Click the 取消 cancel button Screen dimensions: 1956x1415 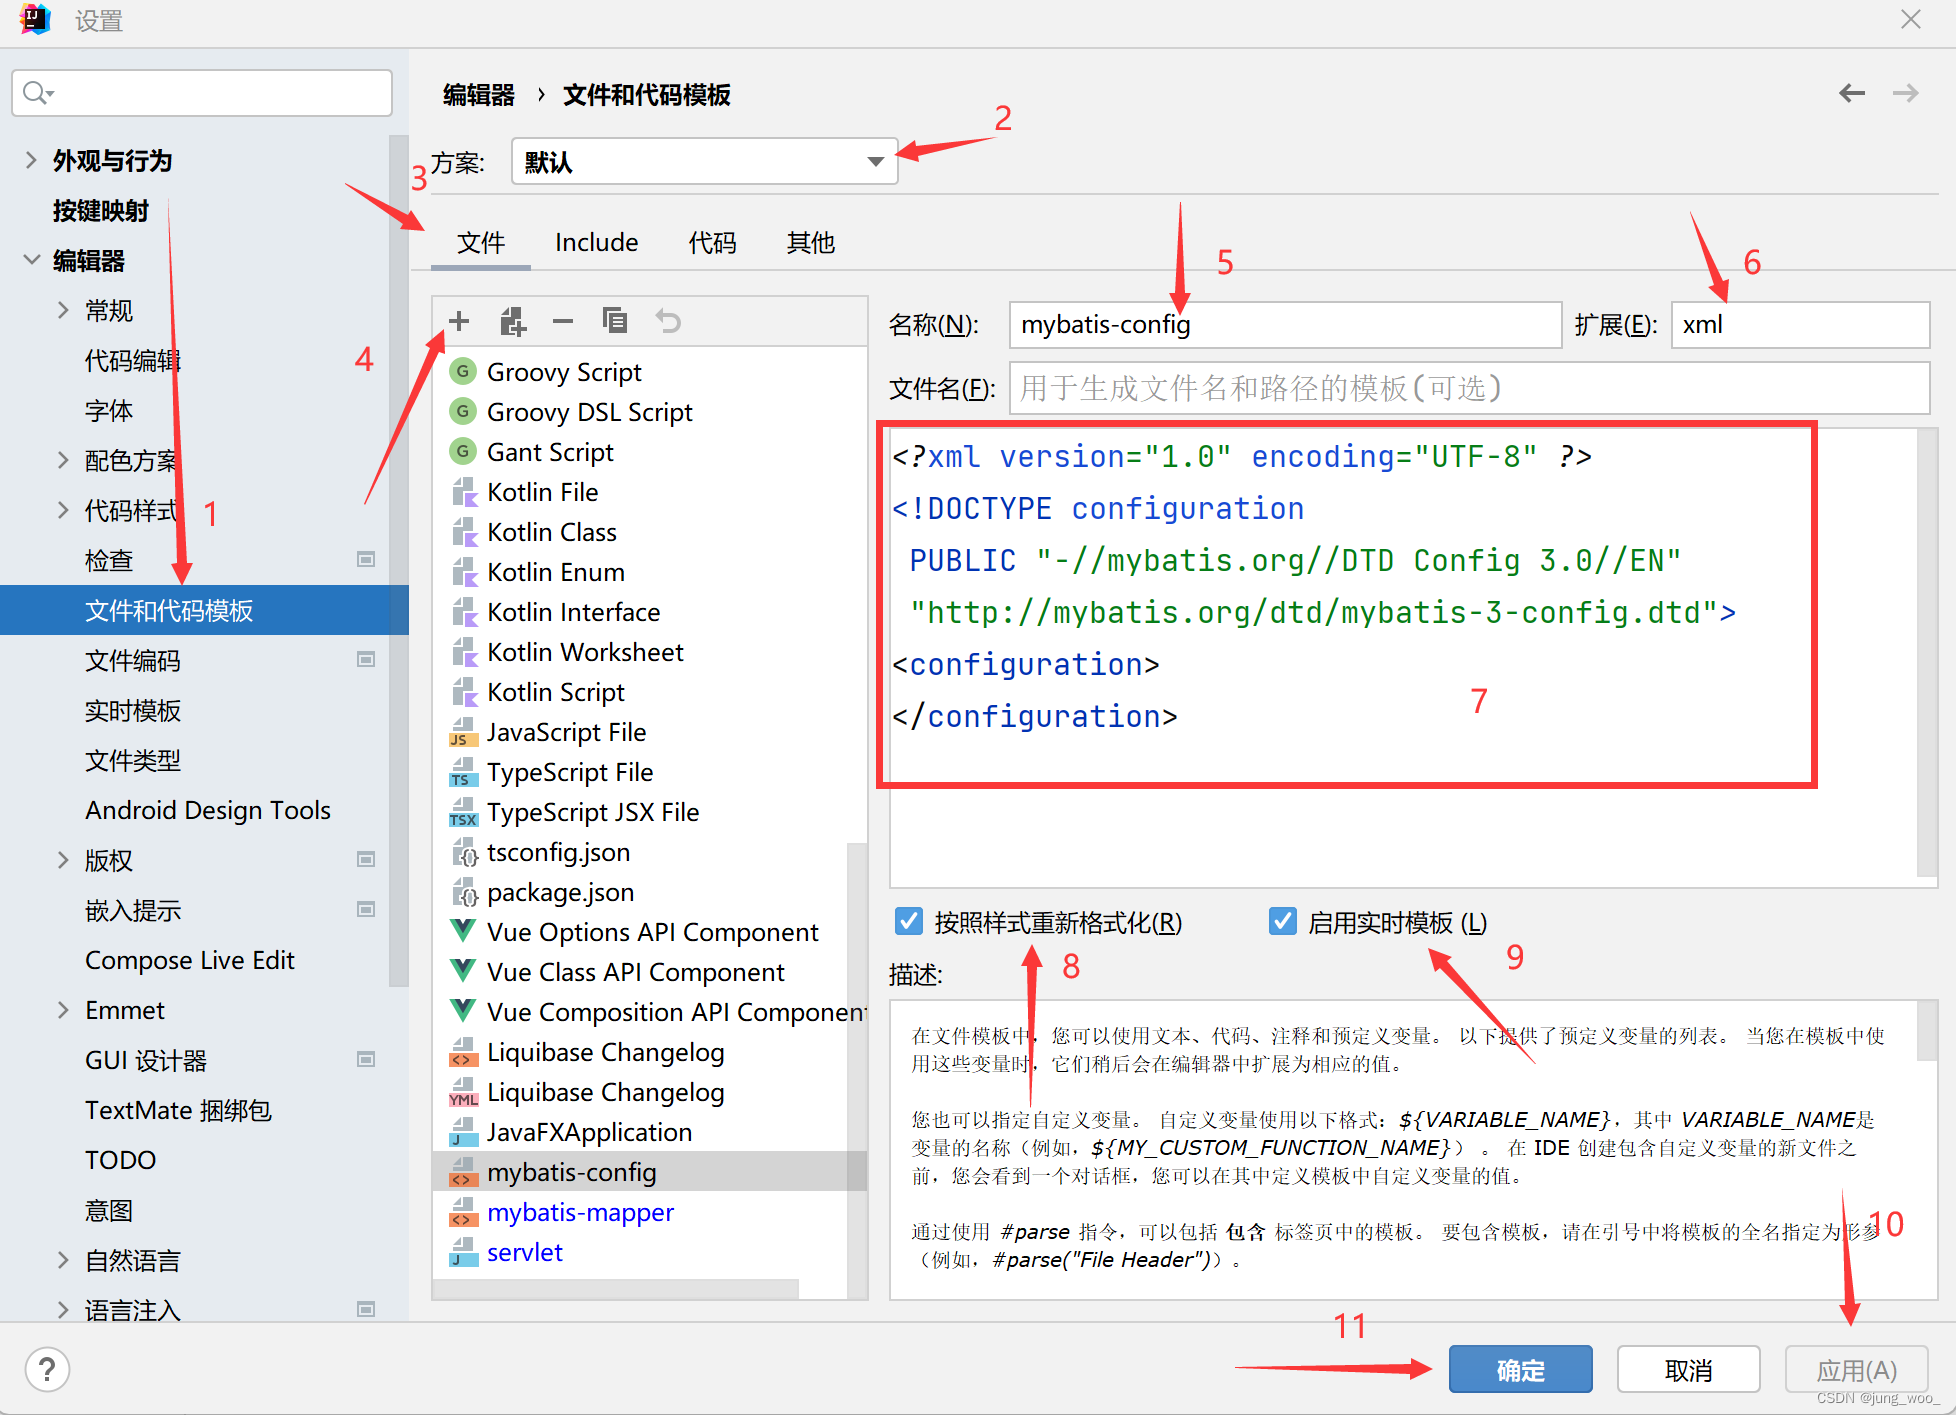tap(1688, 1369)
